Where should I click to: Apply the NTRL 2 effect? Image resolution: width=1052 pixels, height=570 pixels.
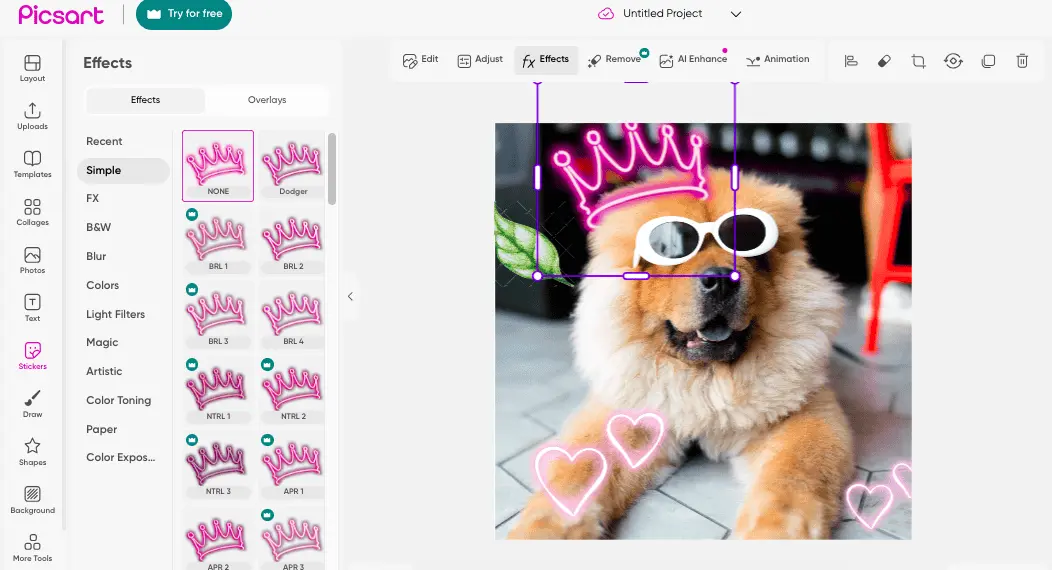pos(293,391)
